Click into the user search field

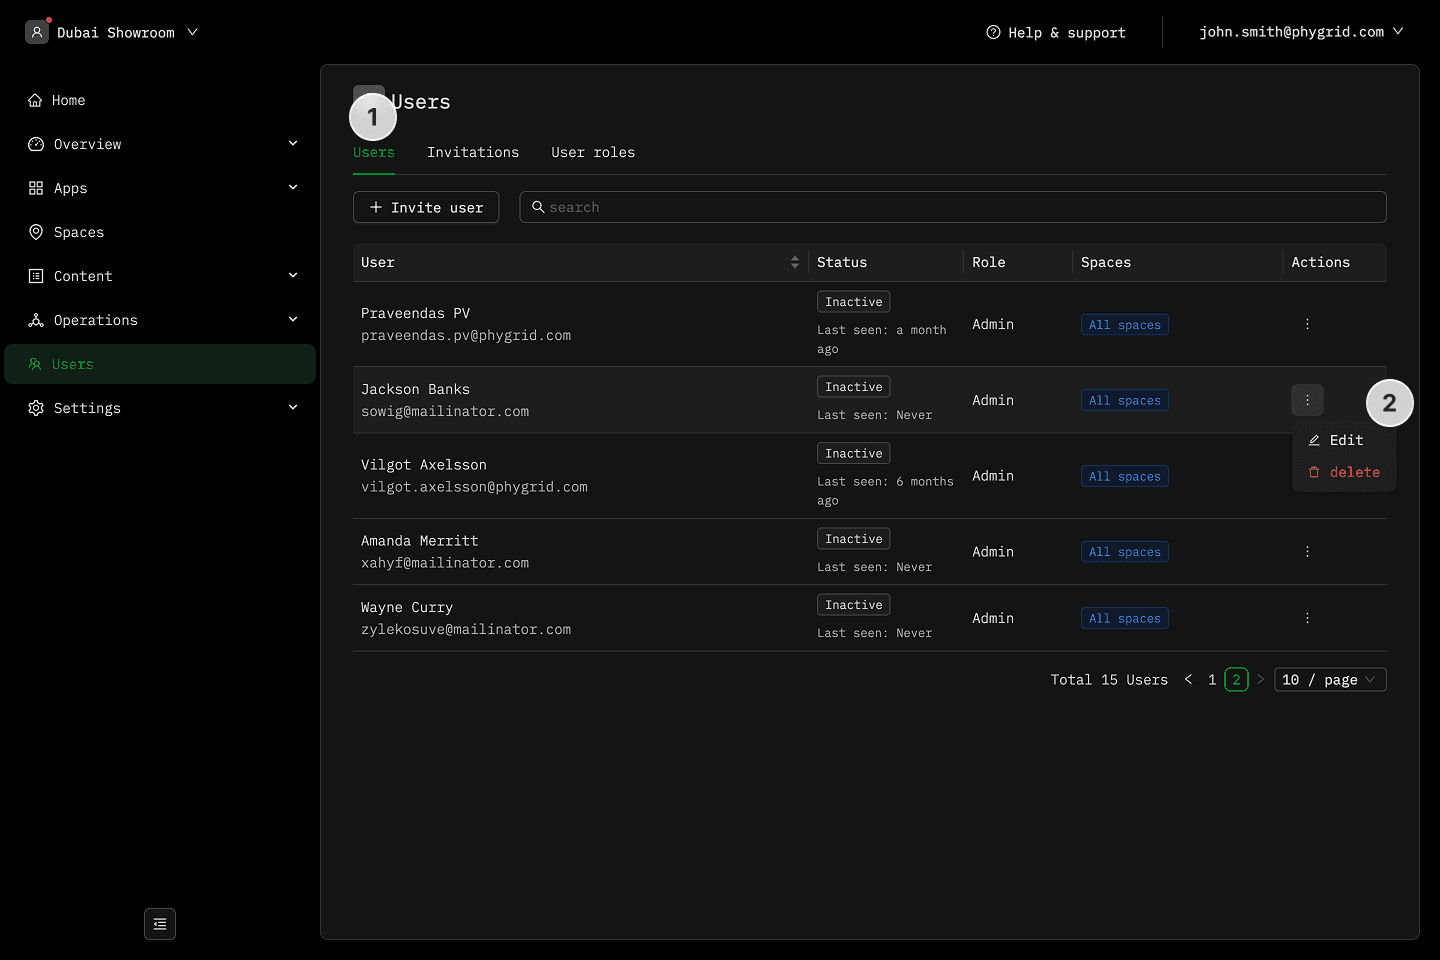click(960, 207)
